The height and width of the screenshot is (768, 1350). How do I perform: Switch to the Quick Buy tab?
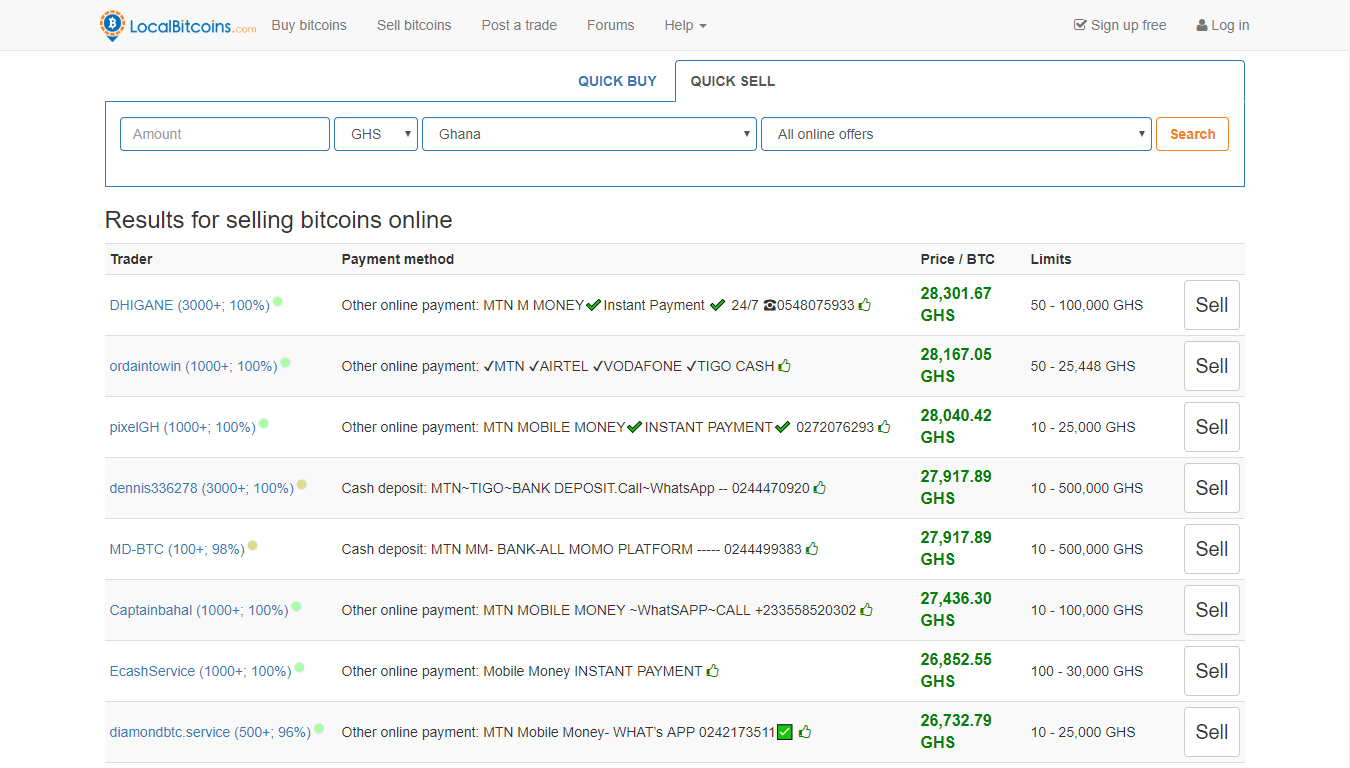[617, 81]
